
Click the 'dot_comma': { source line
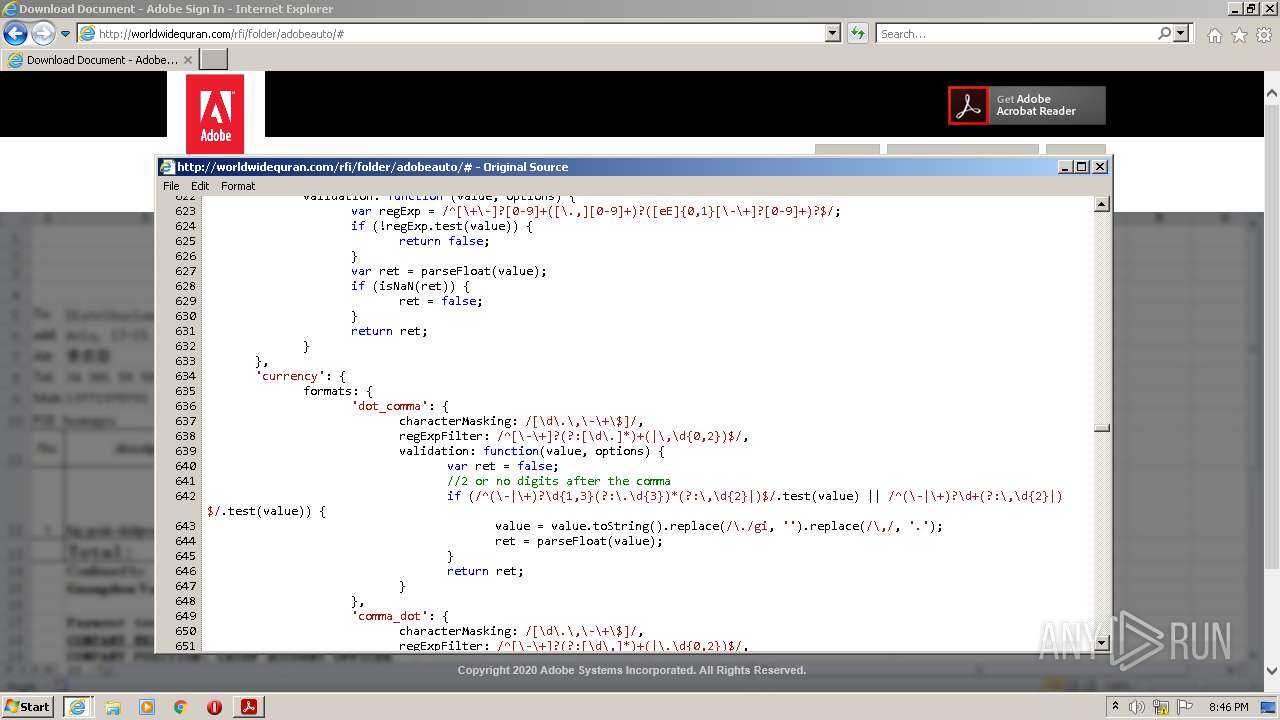(400, 406)
